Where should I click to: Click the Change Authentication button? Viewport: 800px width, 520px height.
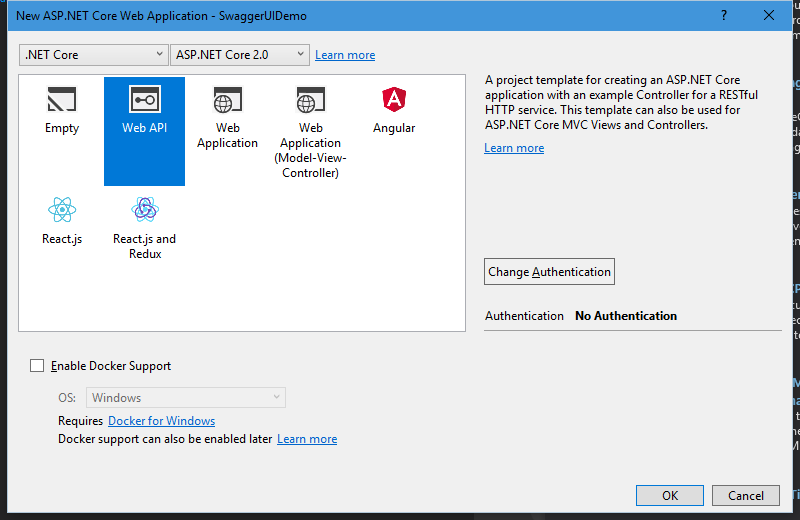549,272
